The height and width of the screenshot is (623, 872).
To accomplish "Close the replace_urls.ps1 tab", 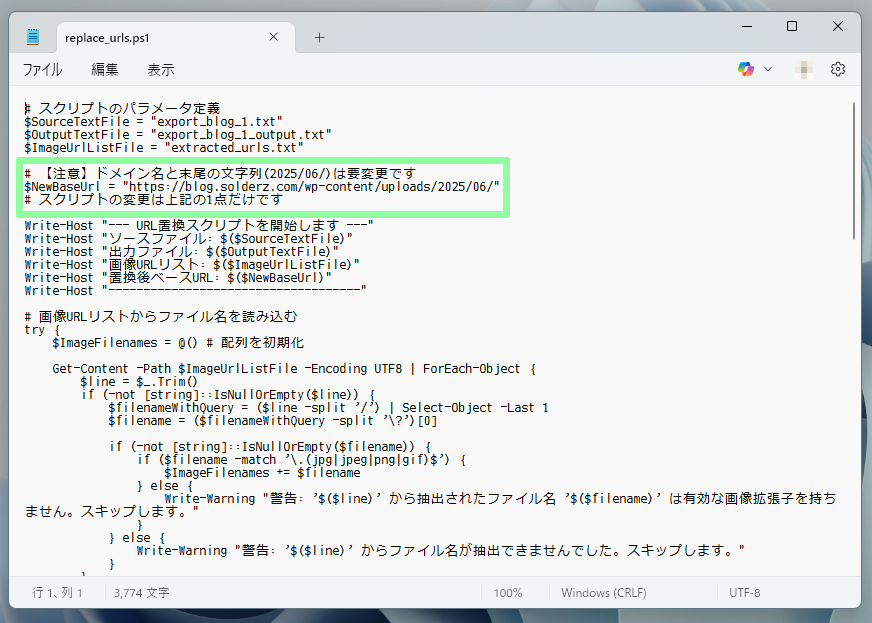I will pos(273,37).
